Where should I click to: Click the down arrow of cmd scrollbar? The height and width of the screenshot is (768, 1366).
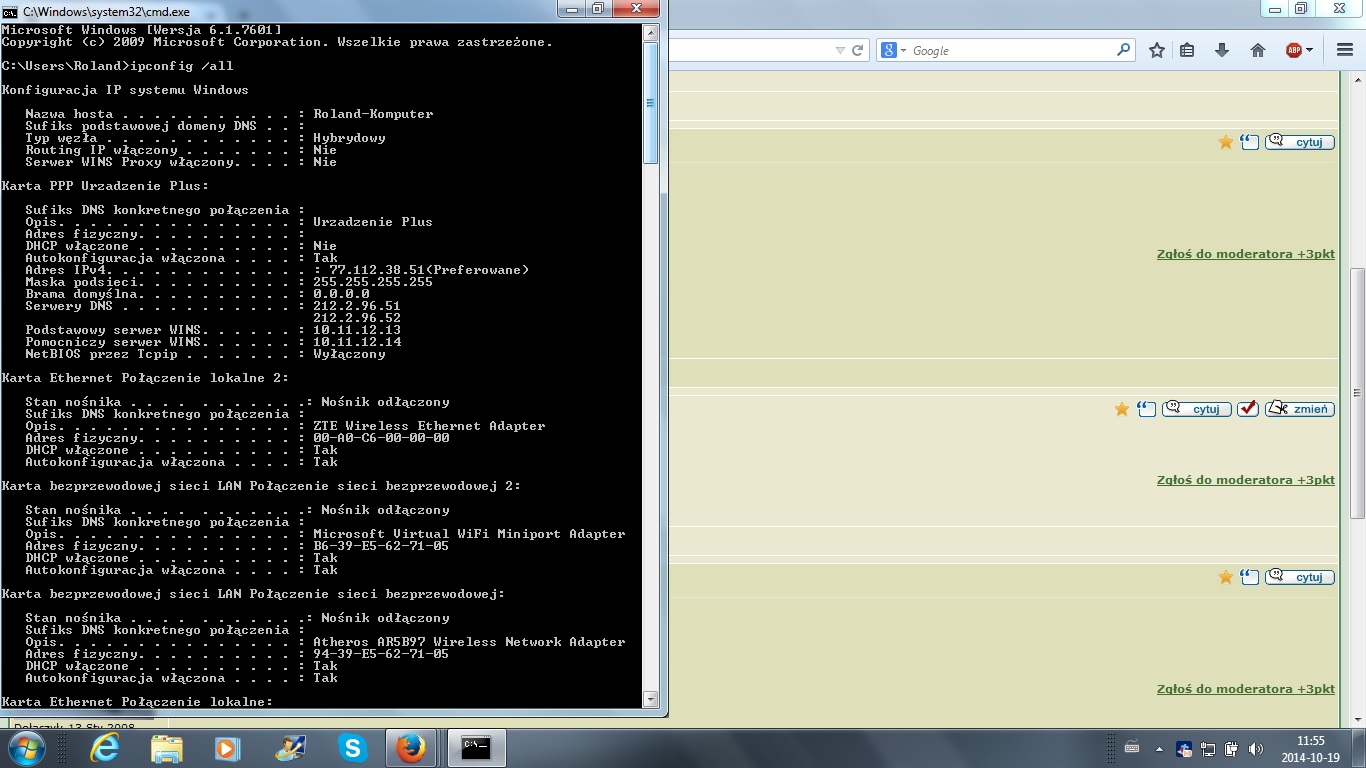coord(650,699)
